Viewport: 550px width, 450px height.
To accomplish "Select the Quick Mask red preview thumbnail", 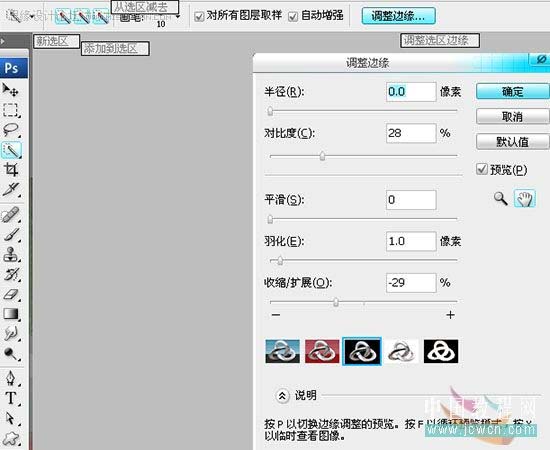I will (322, 351).
